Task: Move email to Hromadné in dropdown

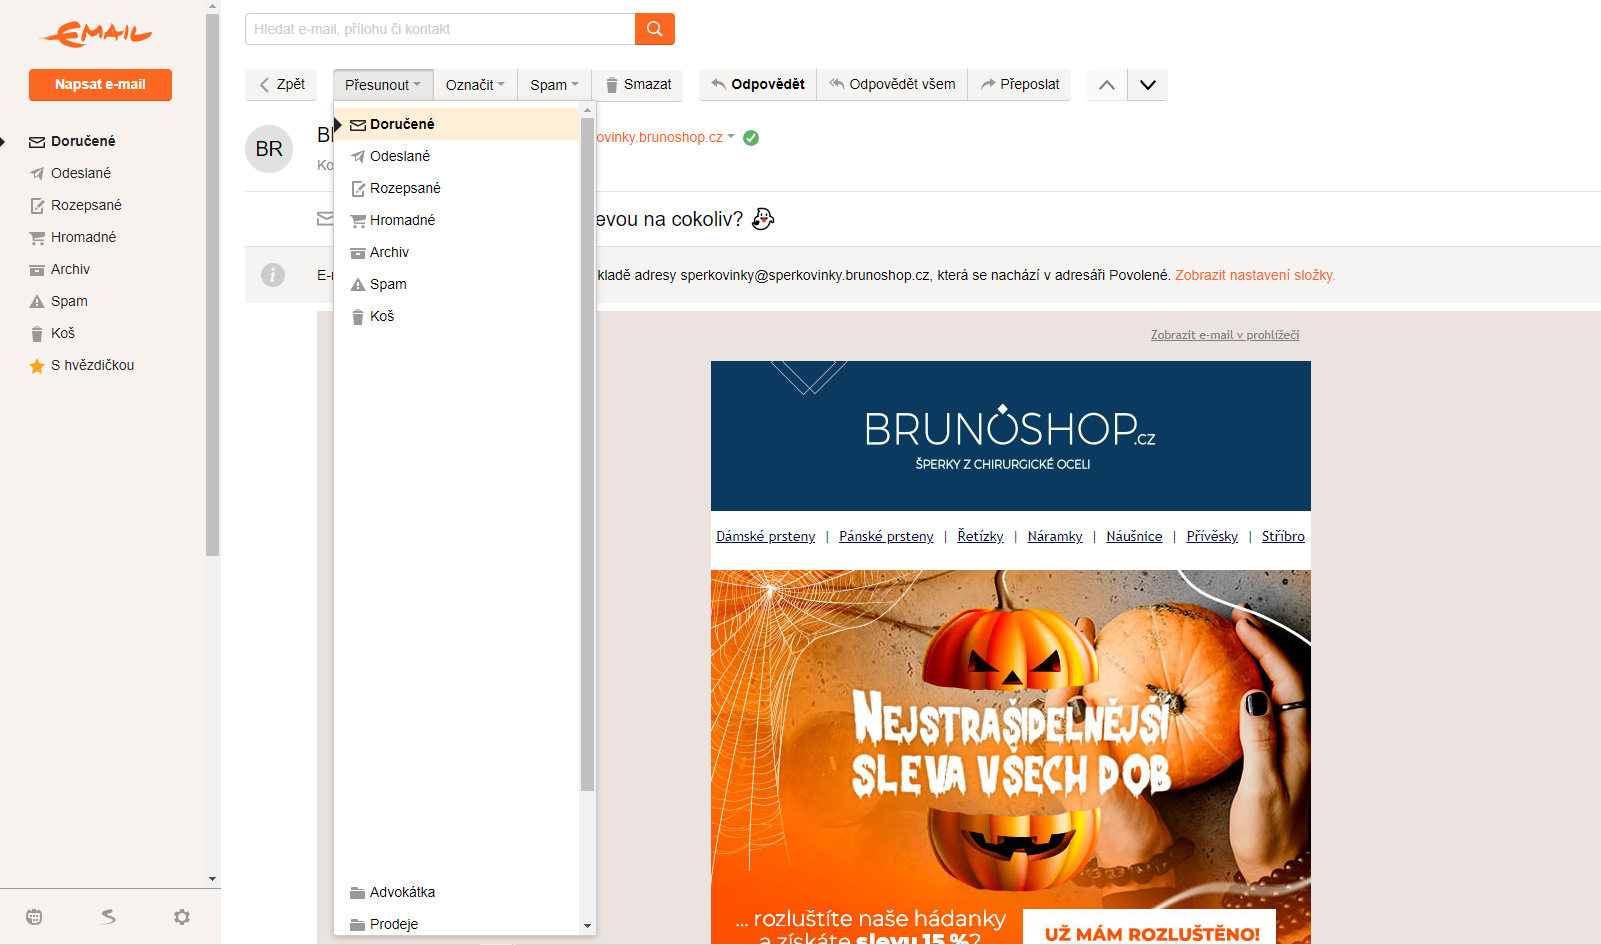Action: (x=456, y=220)
